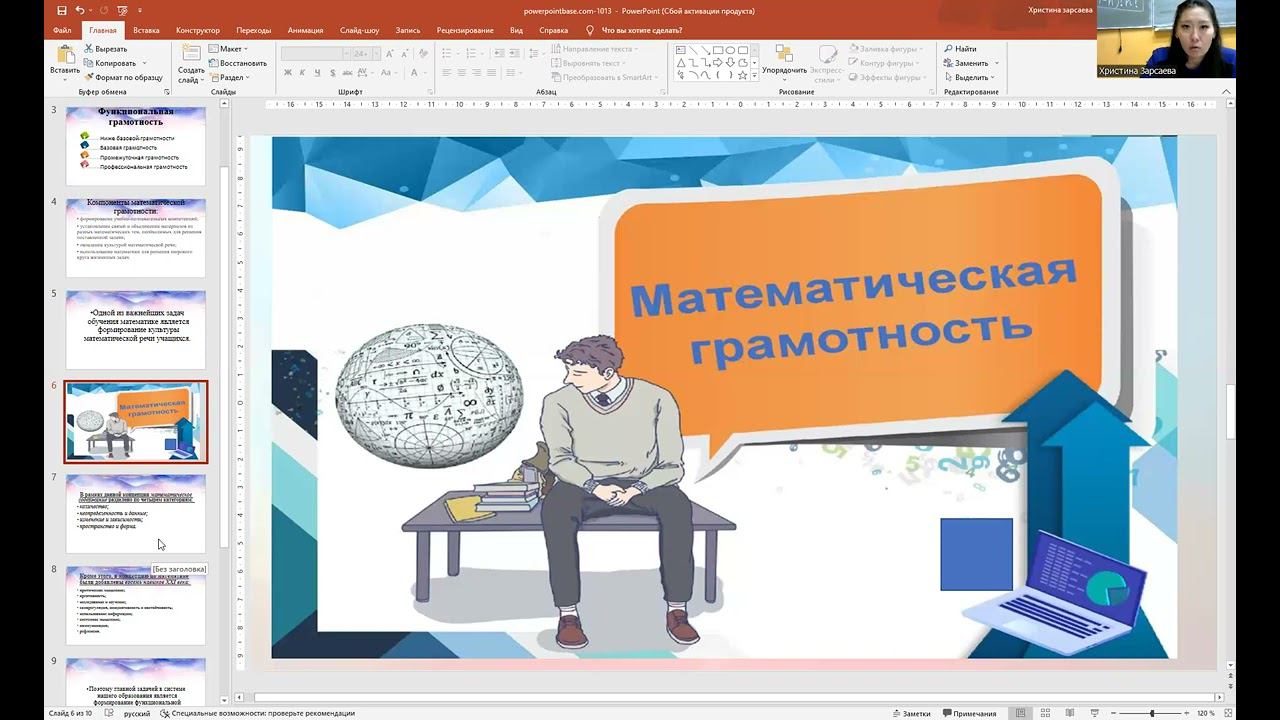1280x720 pixels.
Task: Activate Формат по образцу painter
Action: tap(122, 77)
